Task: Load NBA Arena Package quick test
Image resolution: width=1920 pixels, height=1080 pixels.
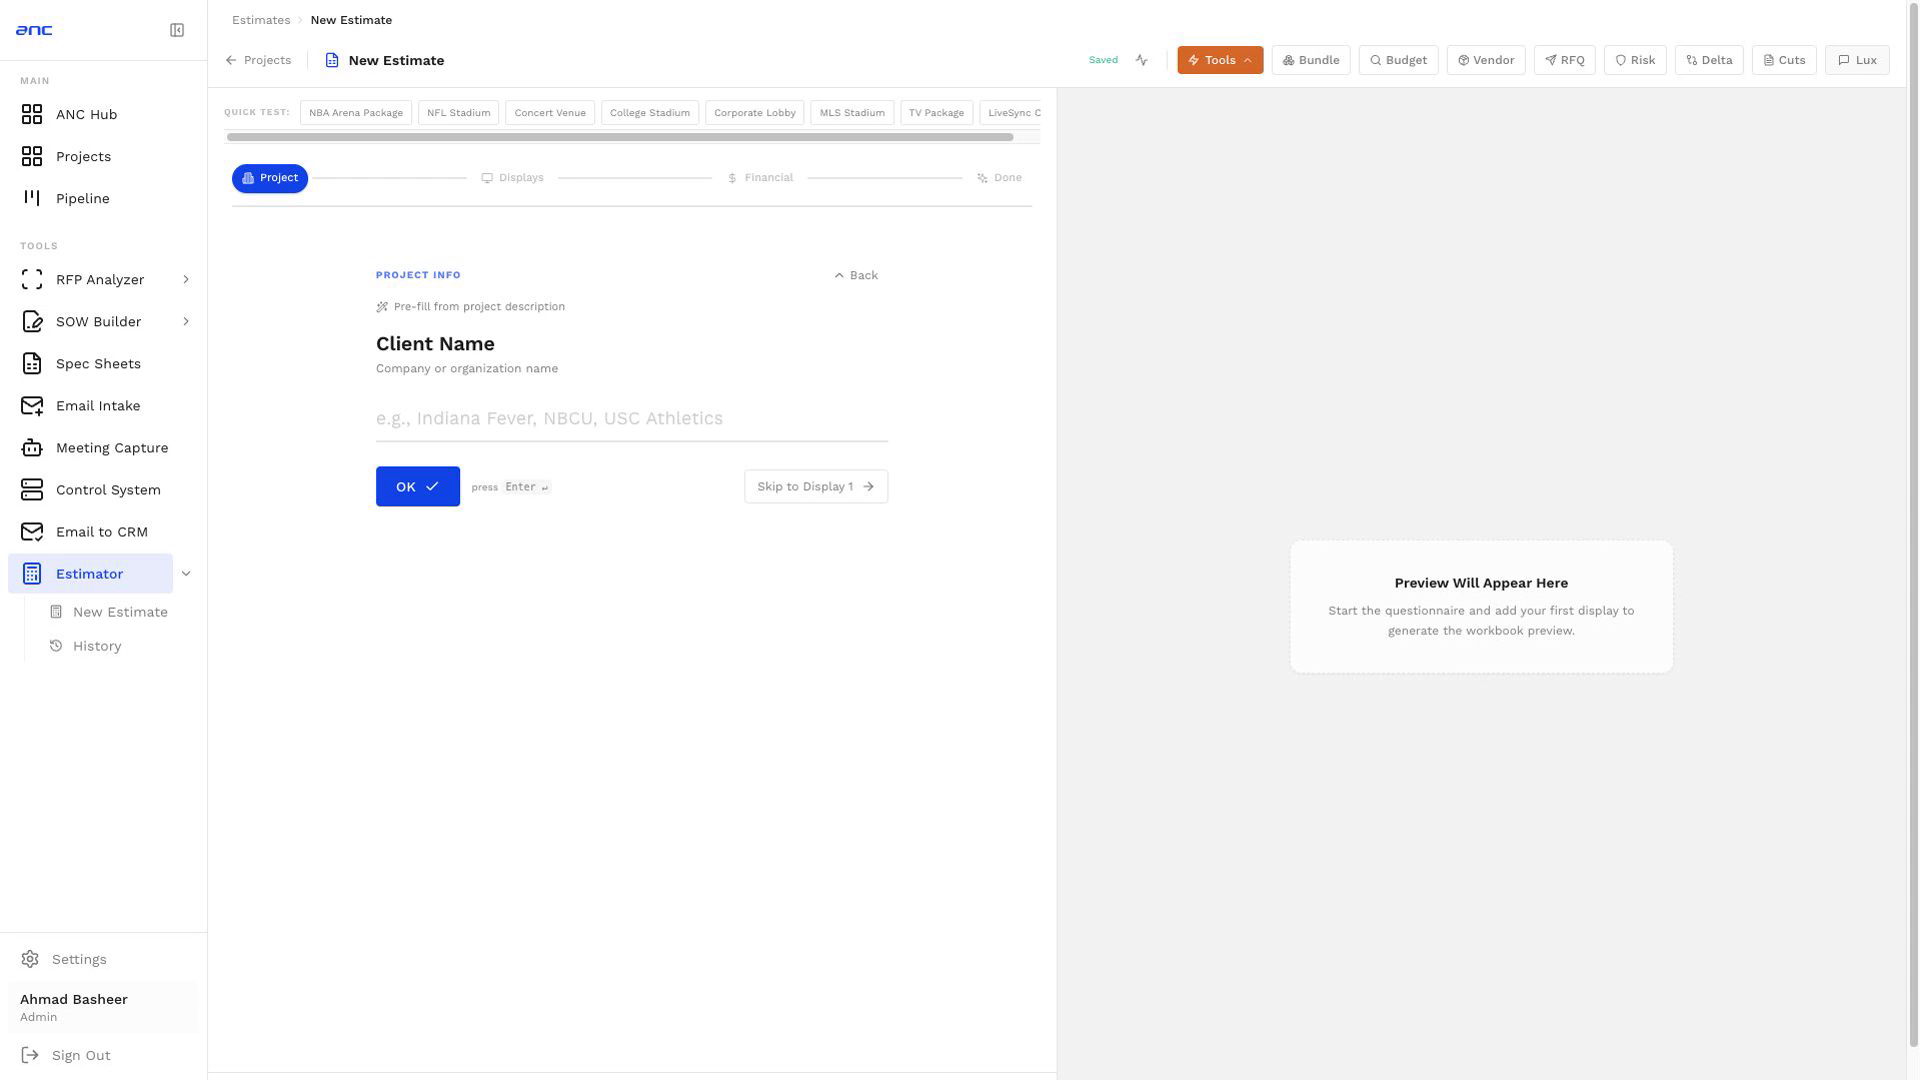Action: pyautogui.click(x=356, y=113)
